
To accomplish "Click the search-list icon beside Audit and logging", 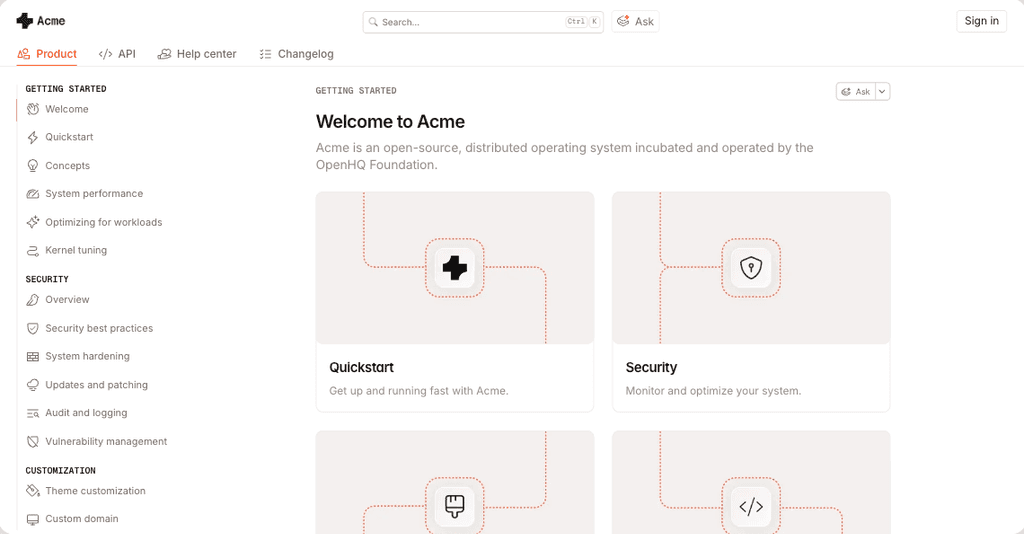I will (33, 413).
